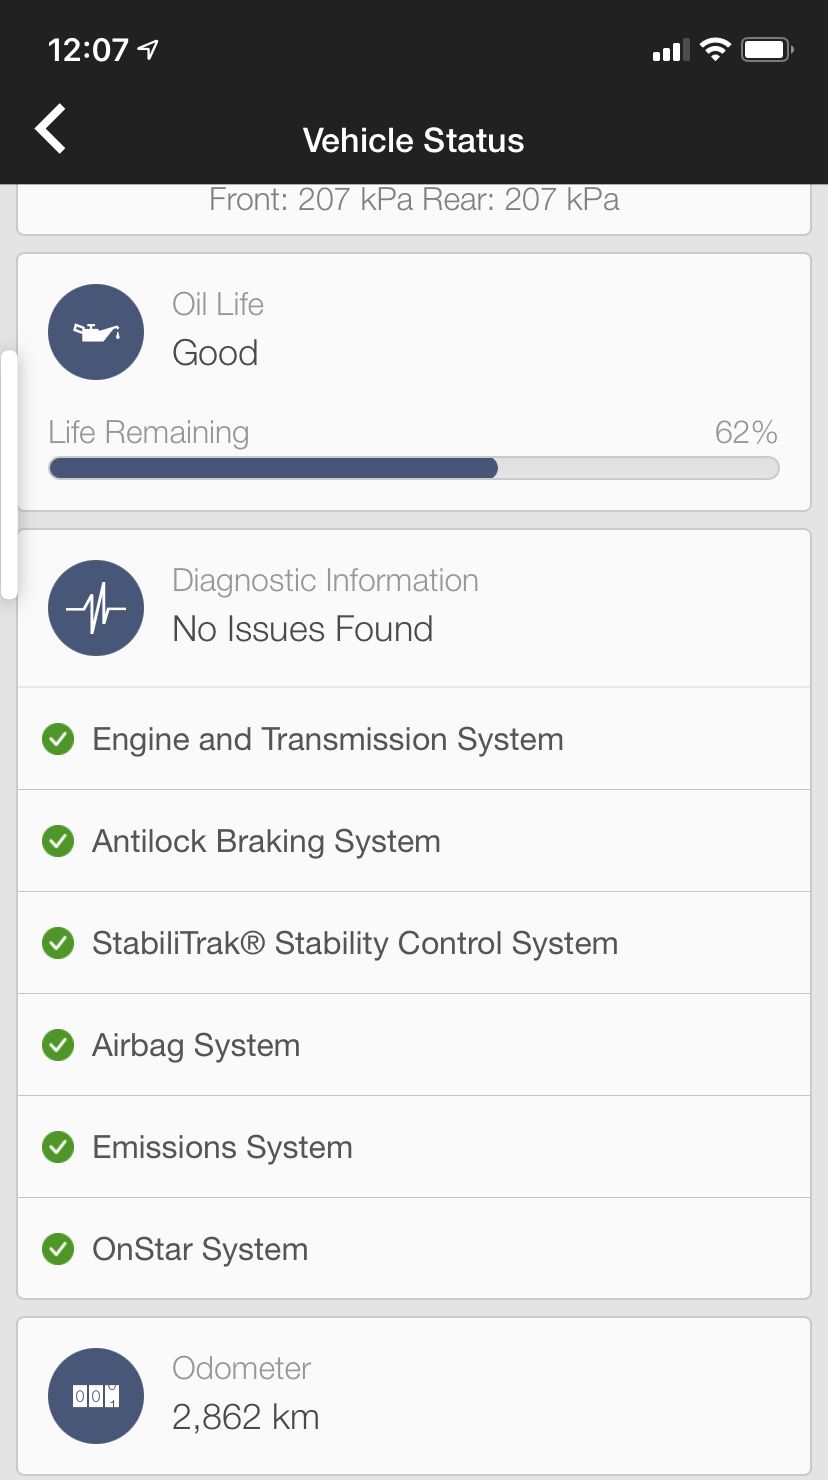Tap the front and rear tire pressure text
828x1480 pixels.
(x=414, y=199)
